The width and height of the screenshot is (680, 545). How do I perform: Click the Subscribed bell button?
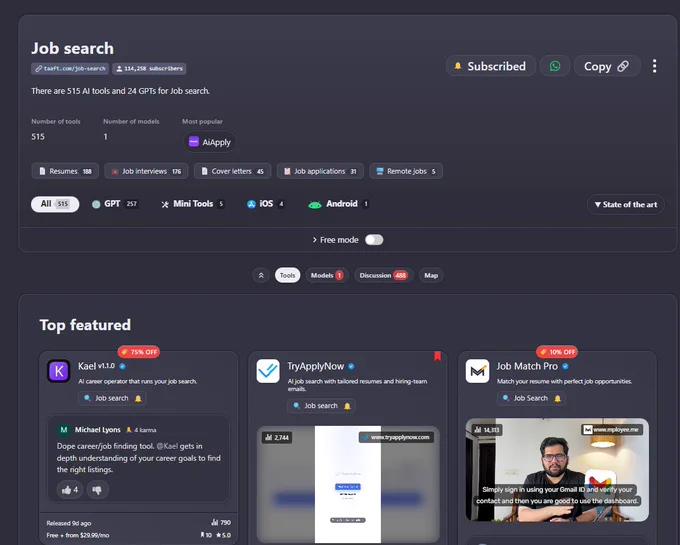pyautogui.click(x=490, y=66)
